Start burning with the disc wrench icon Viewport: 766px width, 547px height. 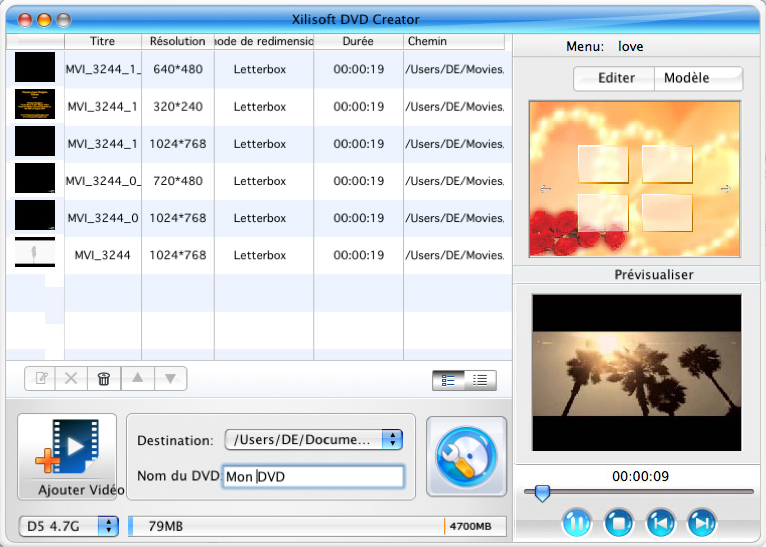coord(466,457)
